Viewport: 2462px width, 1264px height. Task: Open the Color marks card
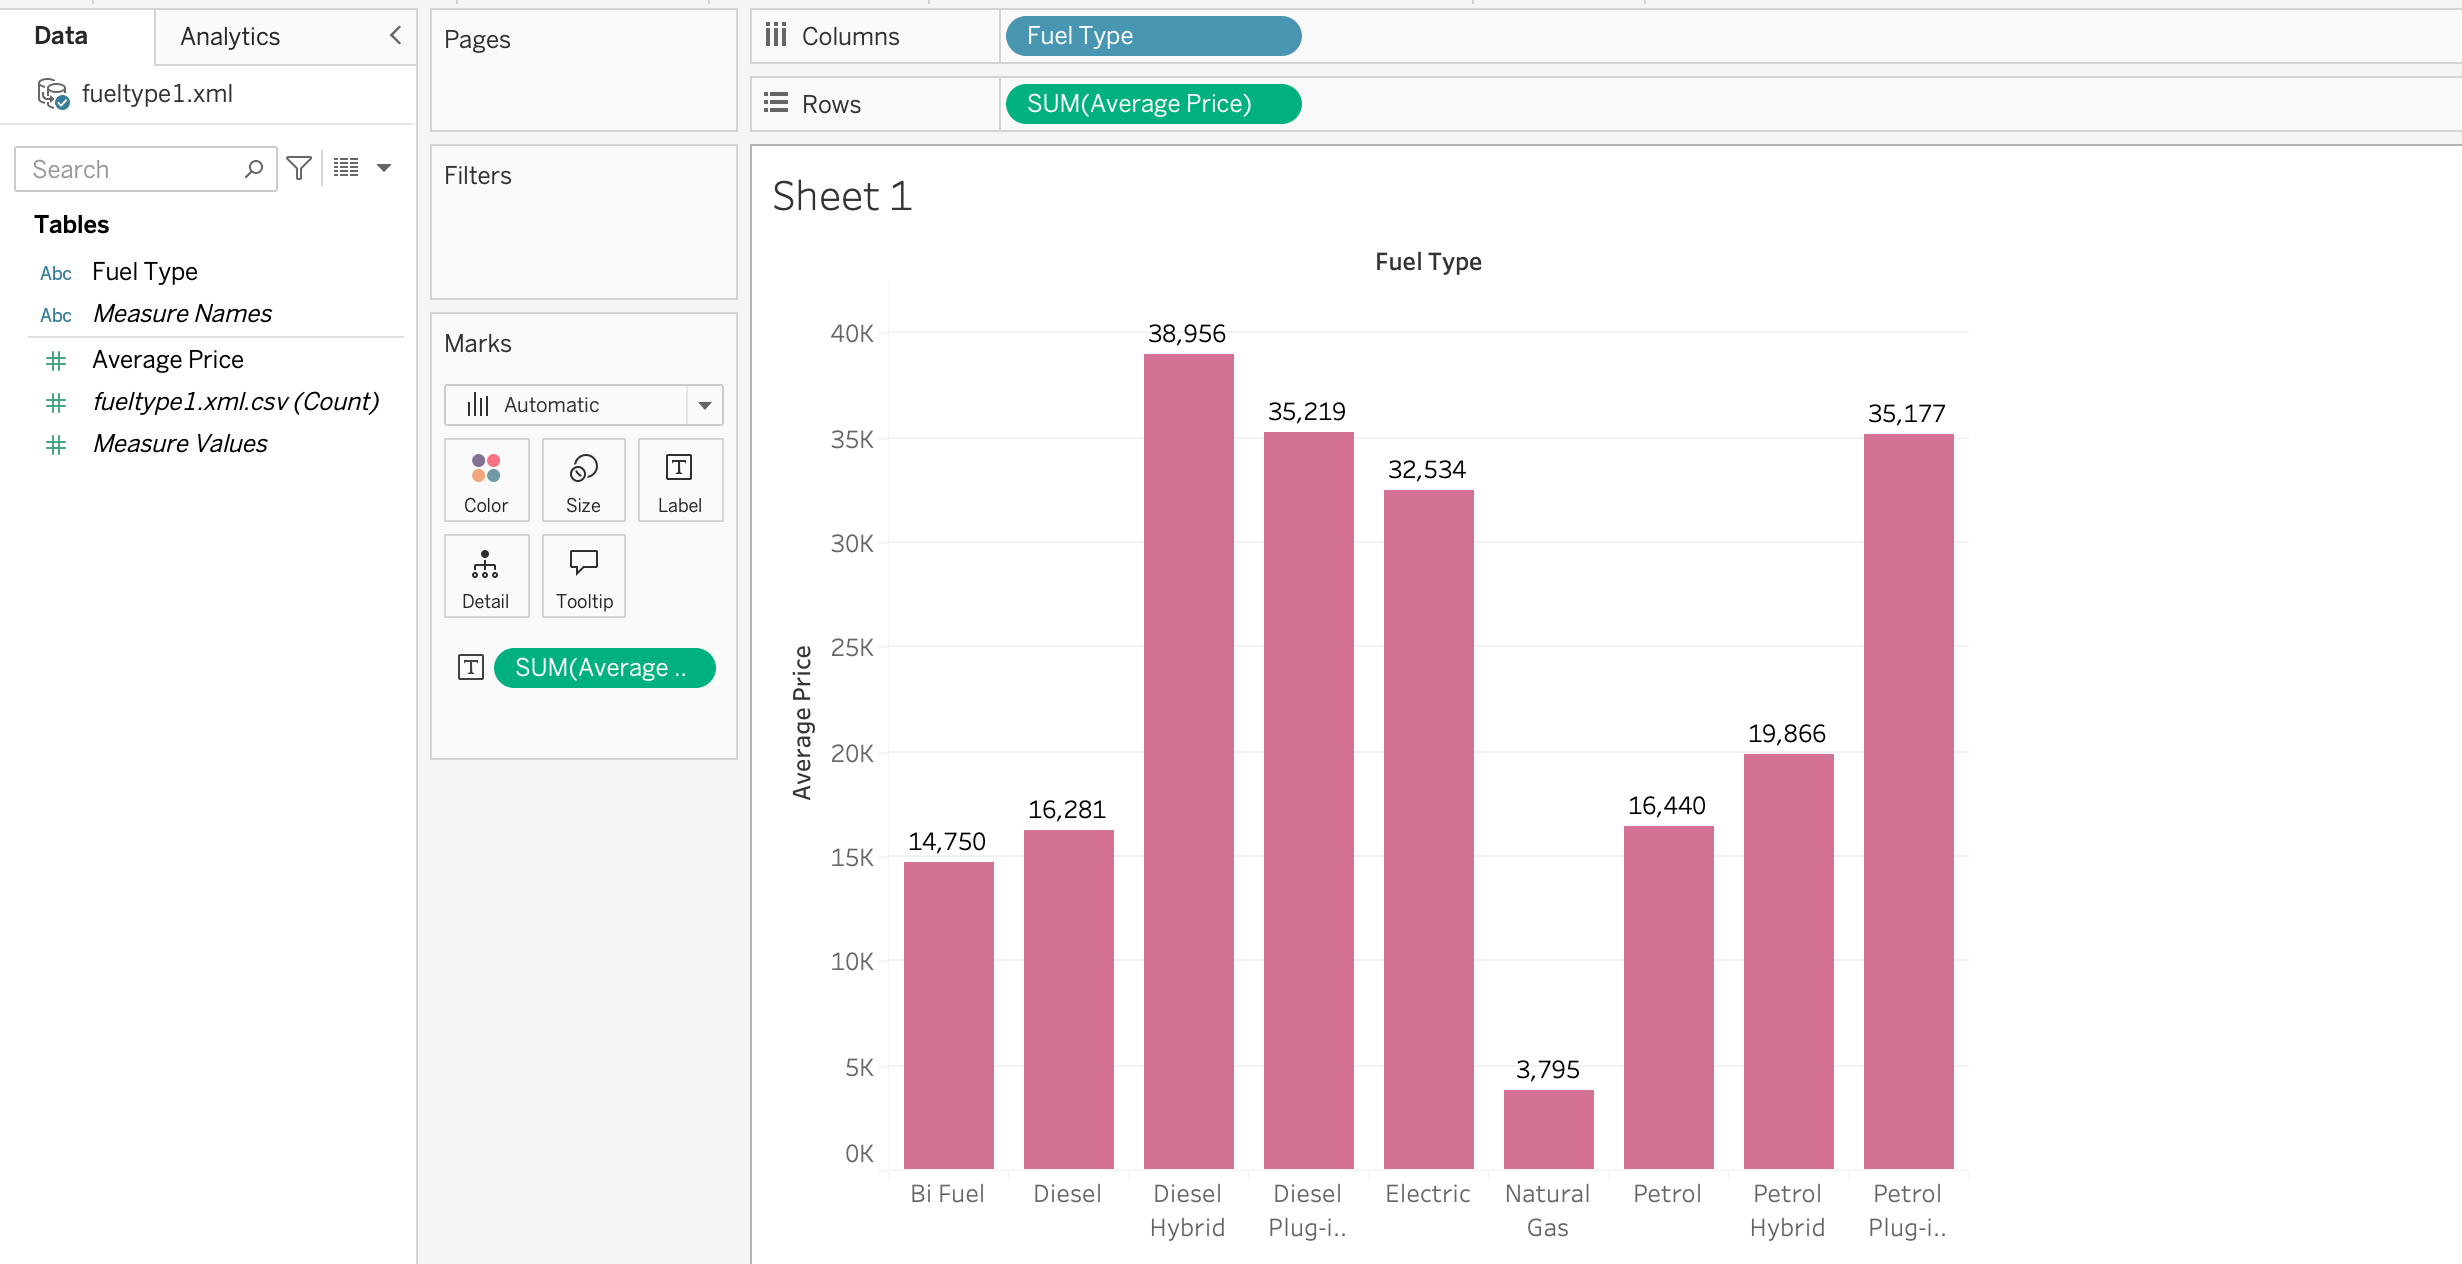click(486, 481)
